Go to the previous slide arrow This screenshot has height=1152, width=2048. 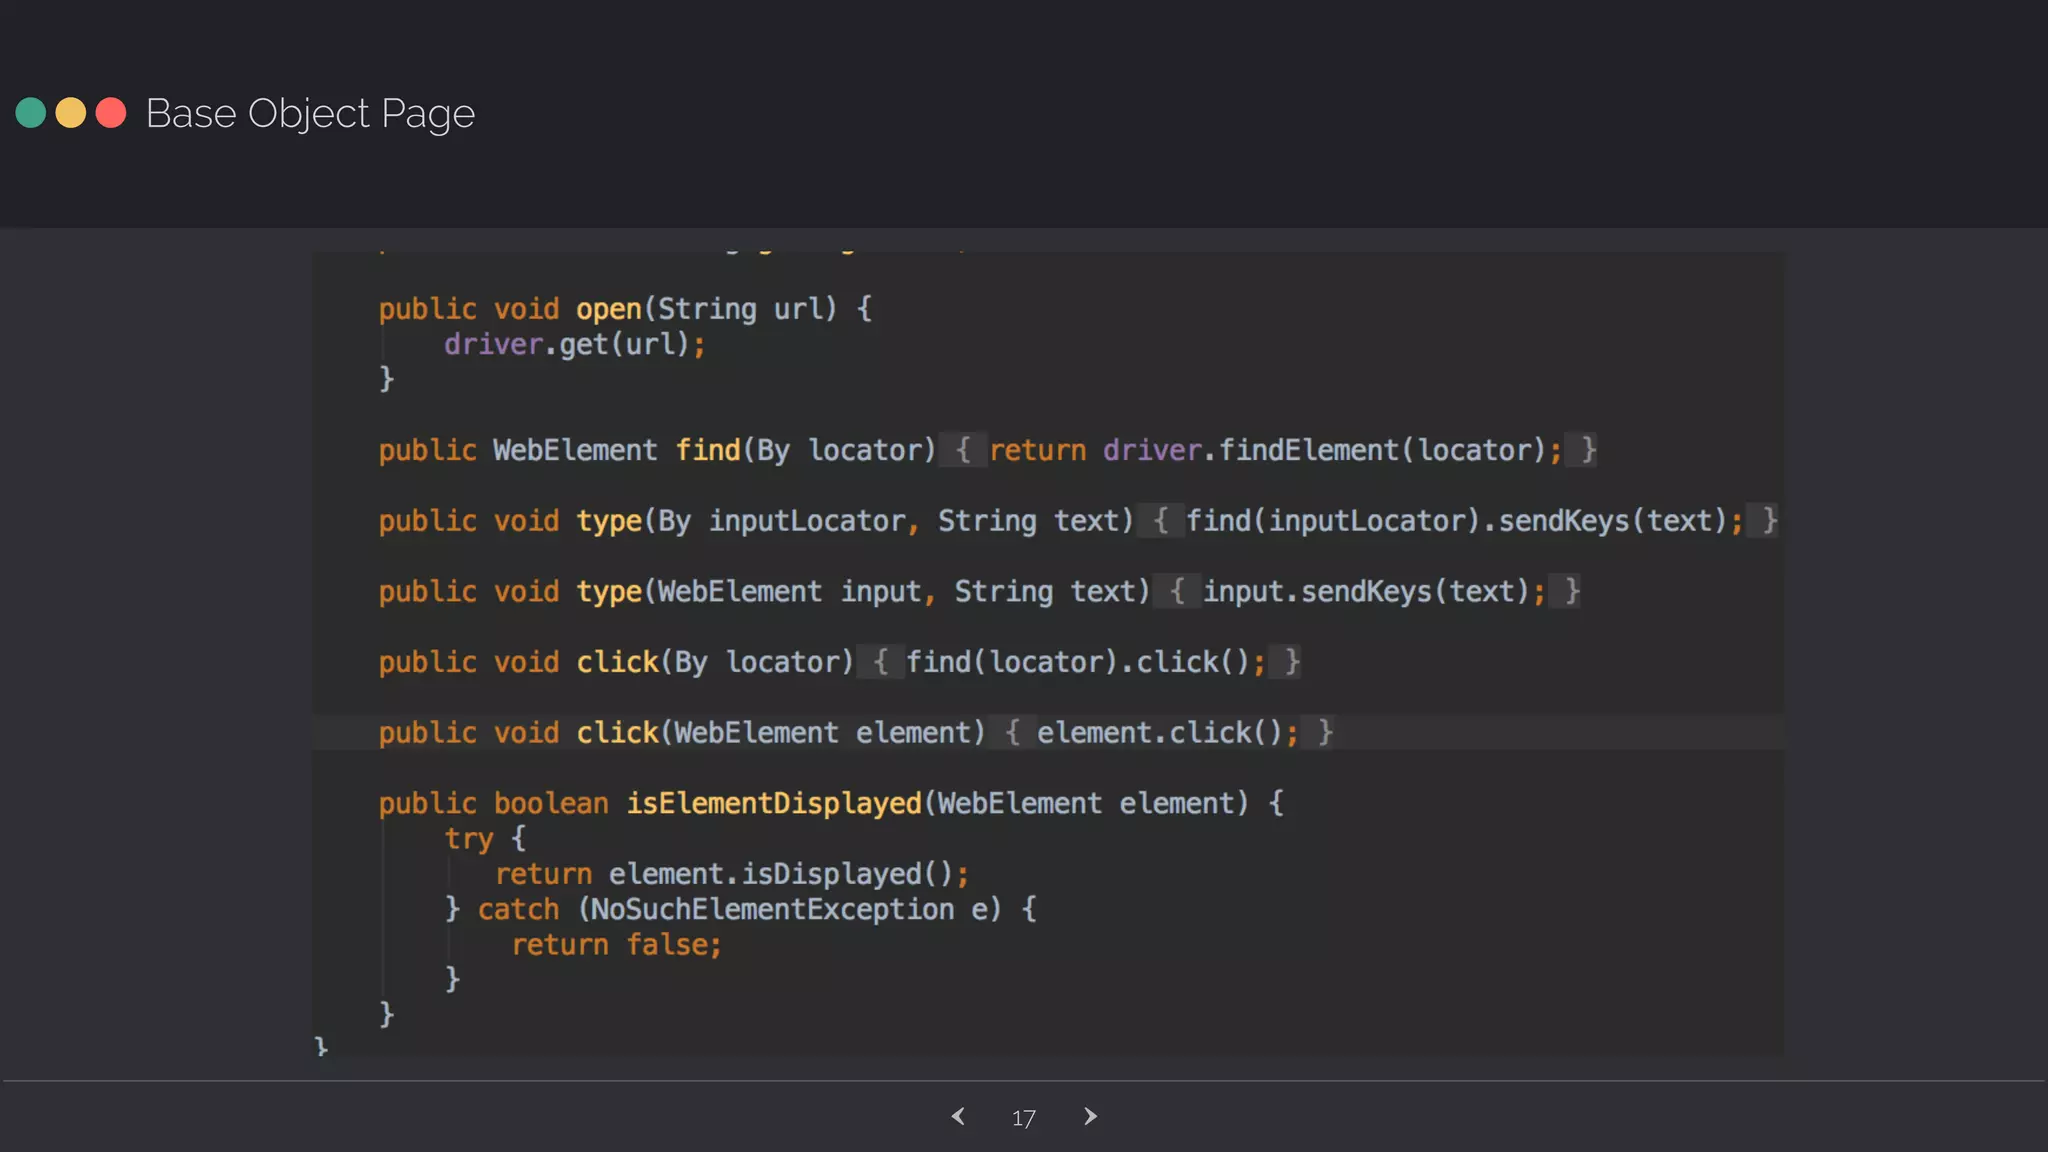958,1116
